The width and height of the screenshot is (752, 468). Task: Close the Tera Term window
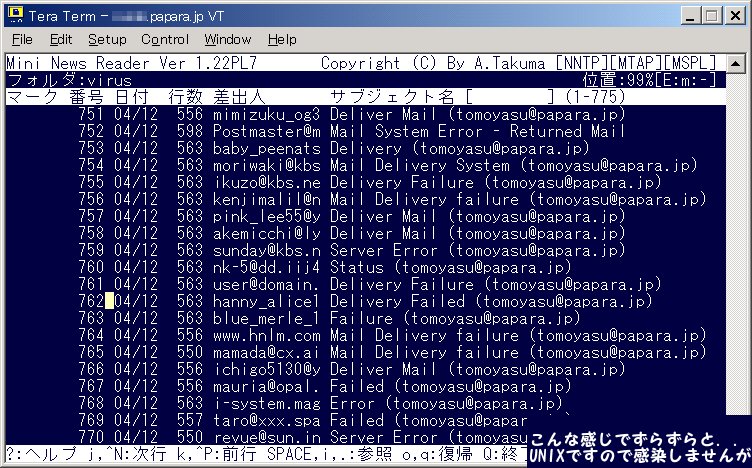pos(735,16)
